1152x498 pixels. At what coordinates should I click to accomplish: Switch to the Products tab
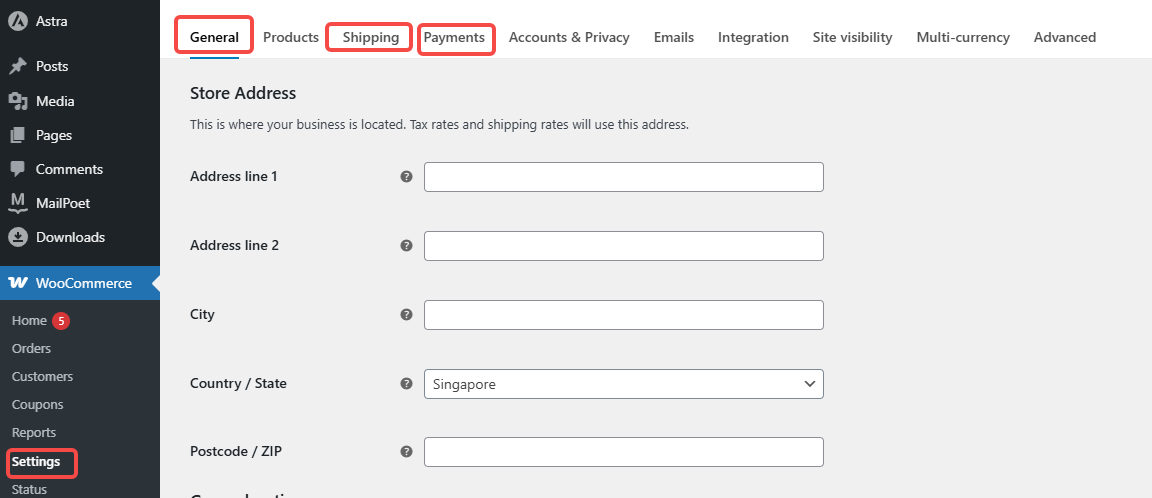coord(291,37)
